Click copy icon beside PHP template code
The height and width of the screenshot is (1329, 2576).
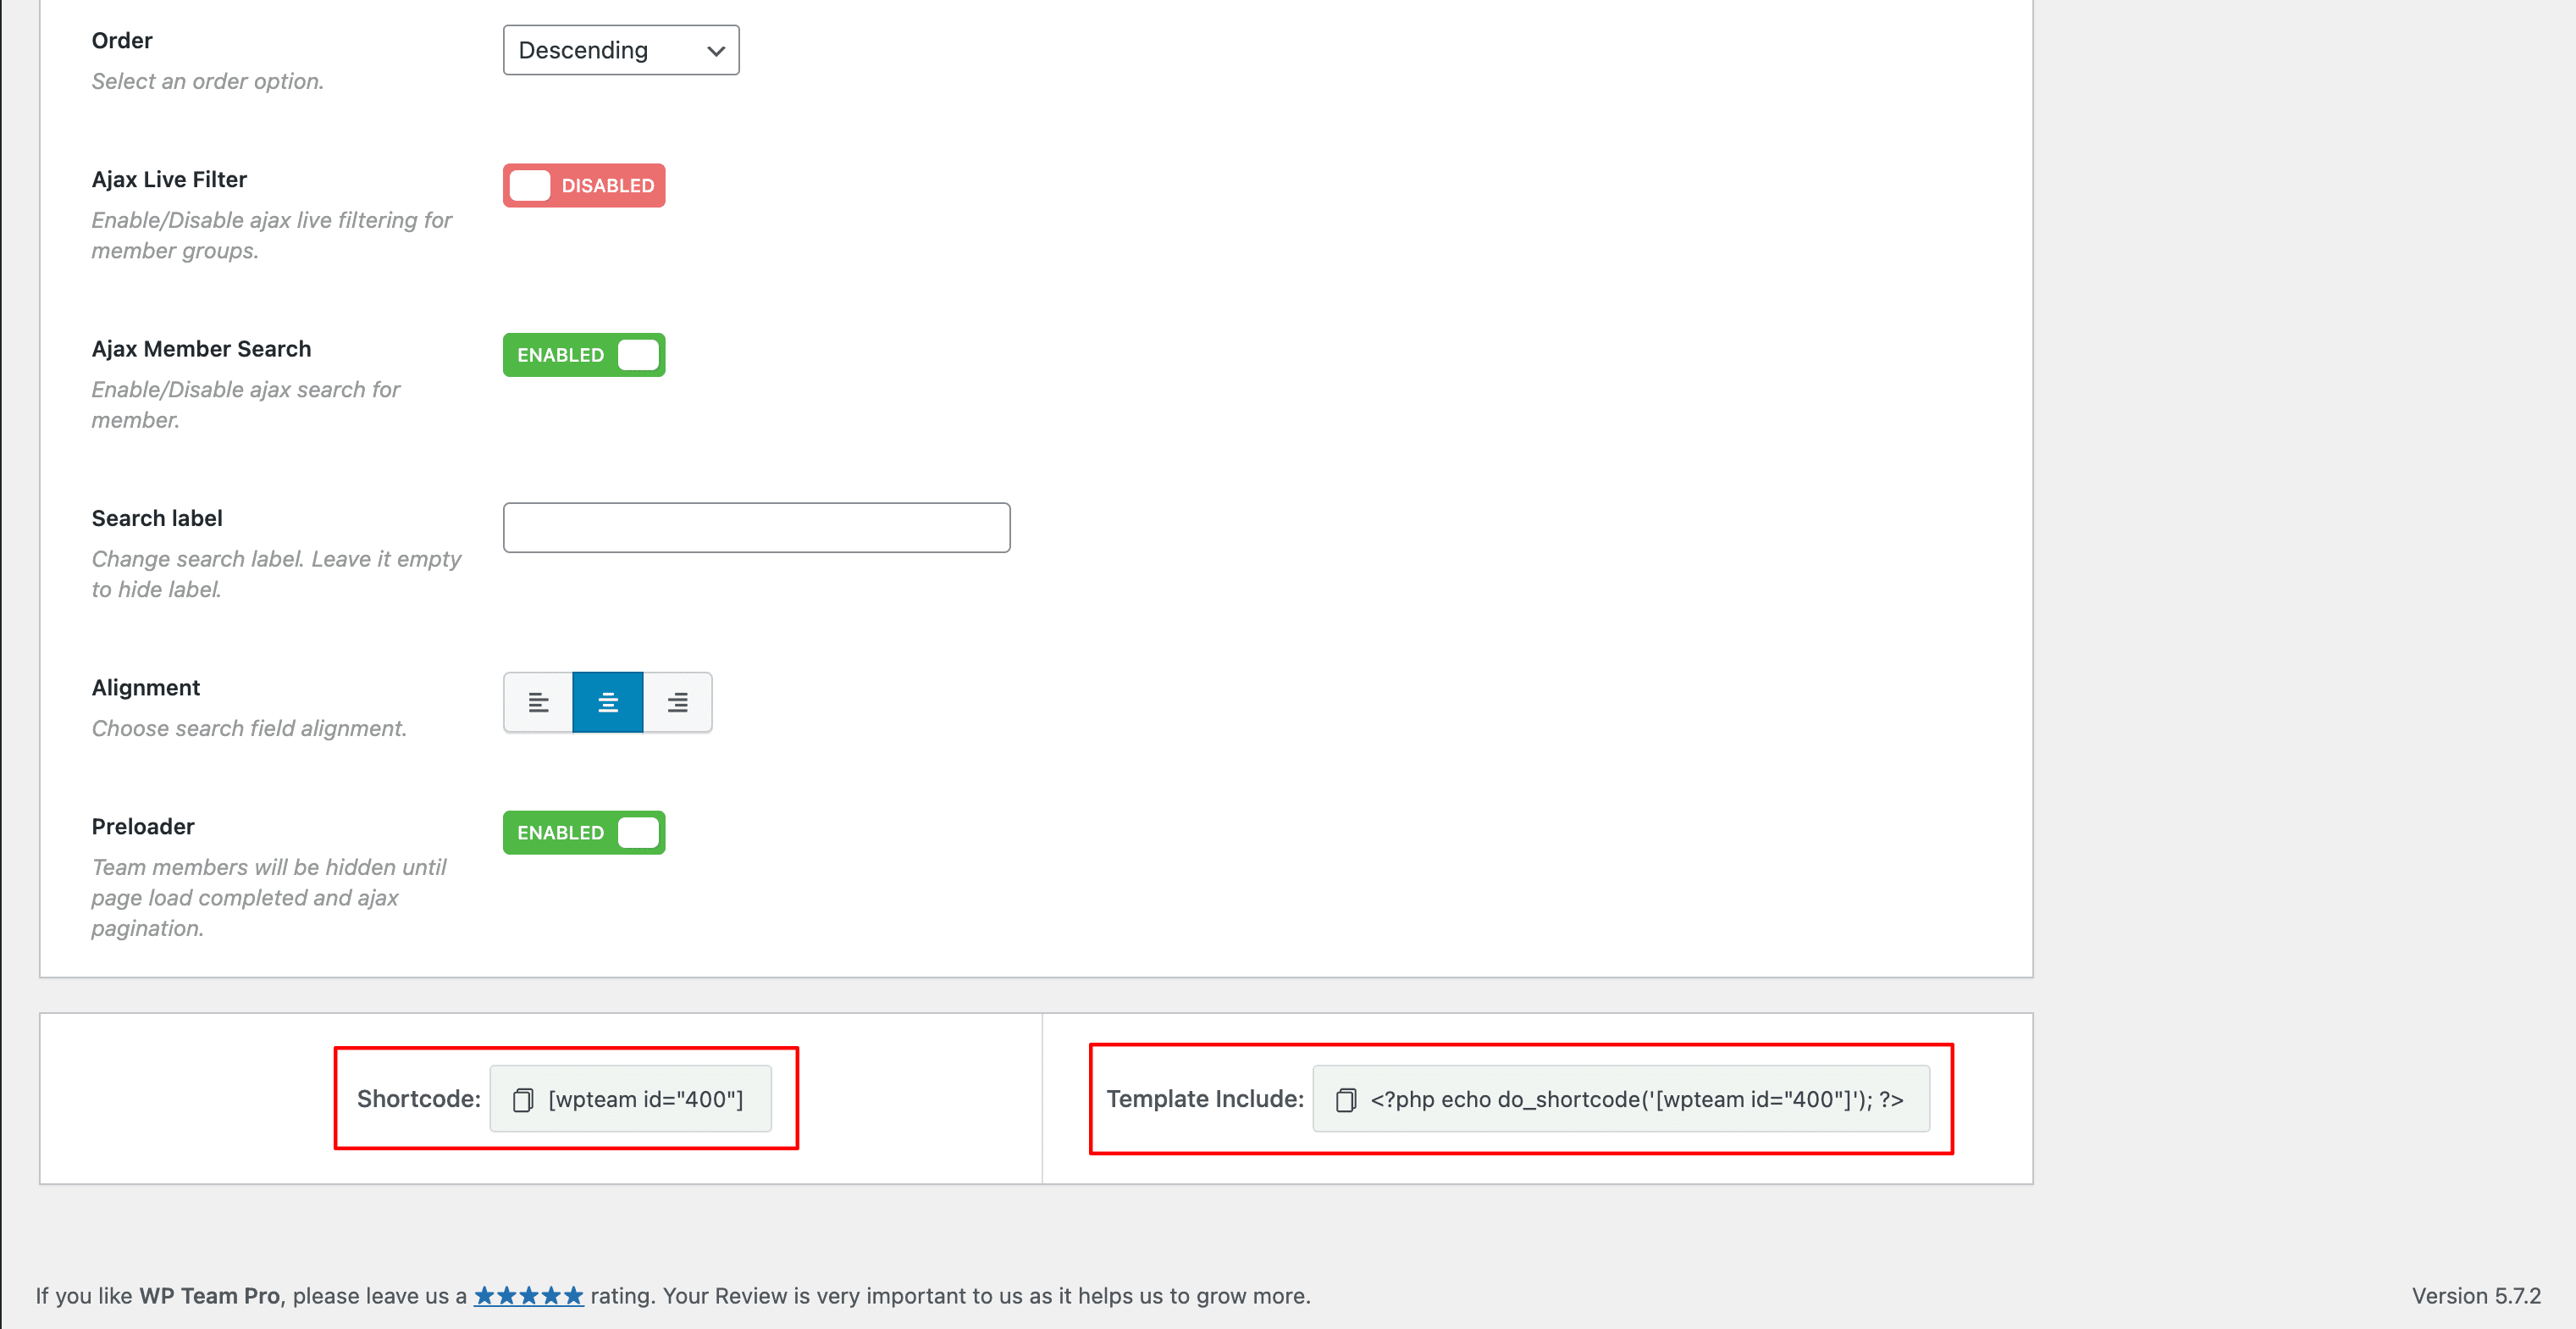(x=1346, y=1100)
